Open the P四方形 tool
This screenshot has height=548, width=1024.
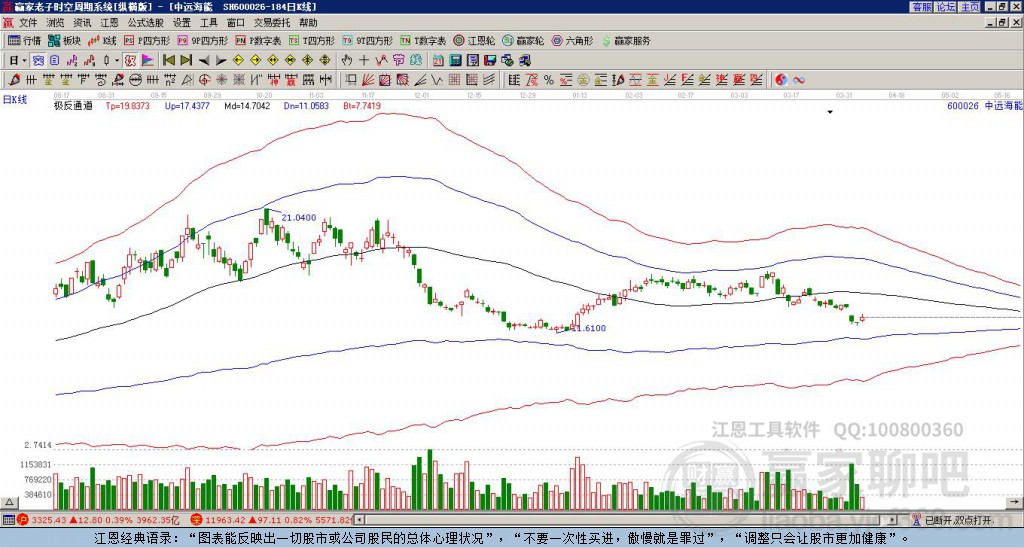(148, 40)
